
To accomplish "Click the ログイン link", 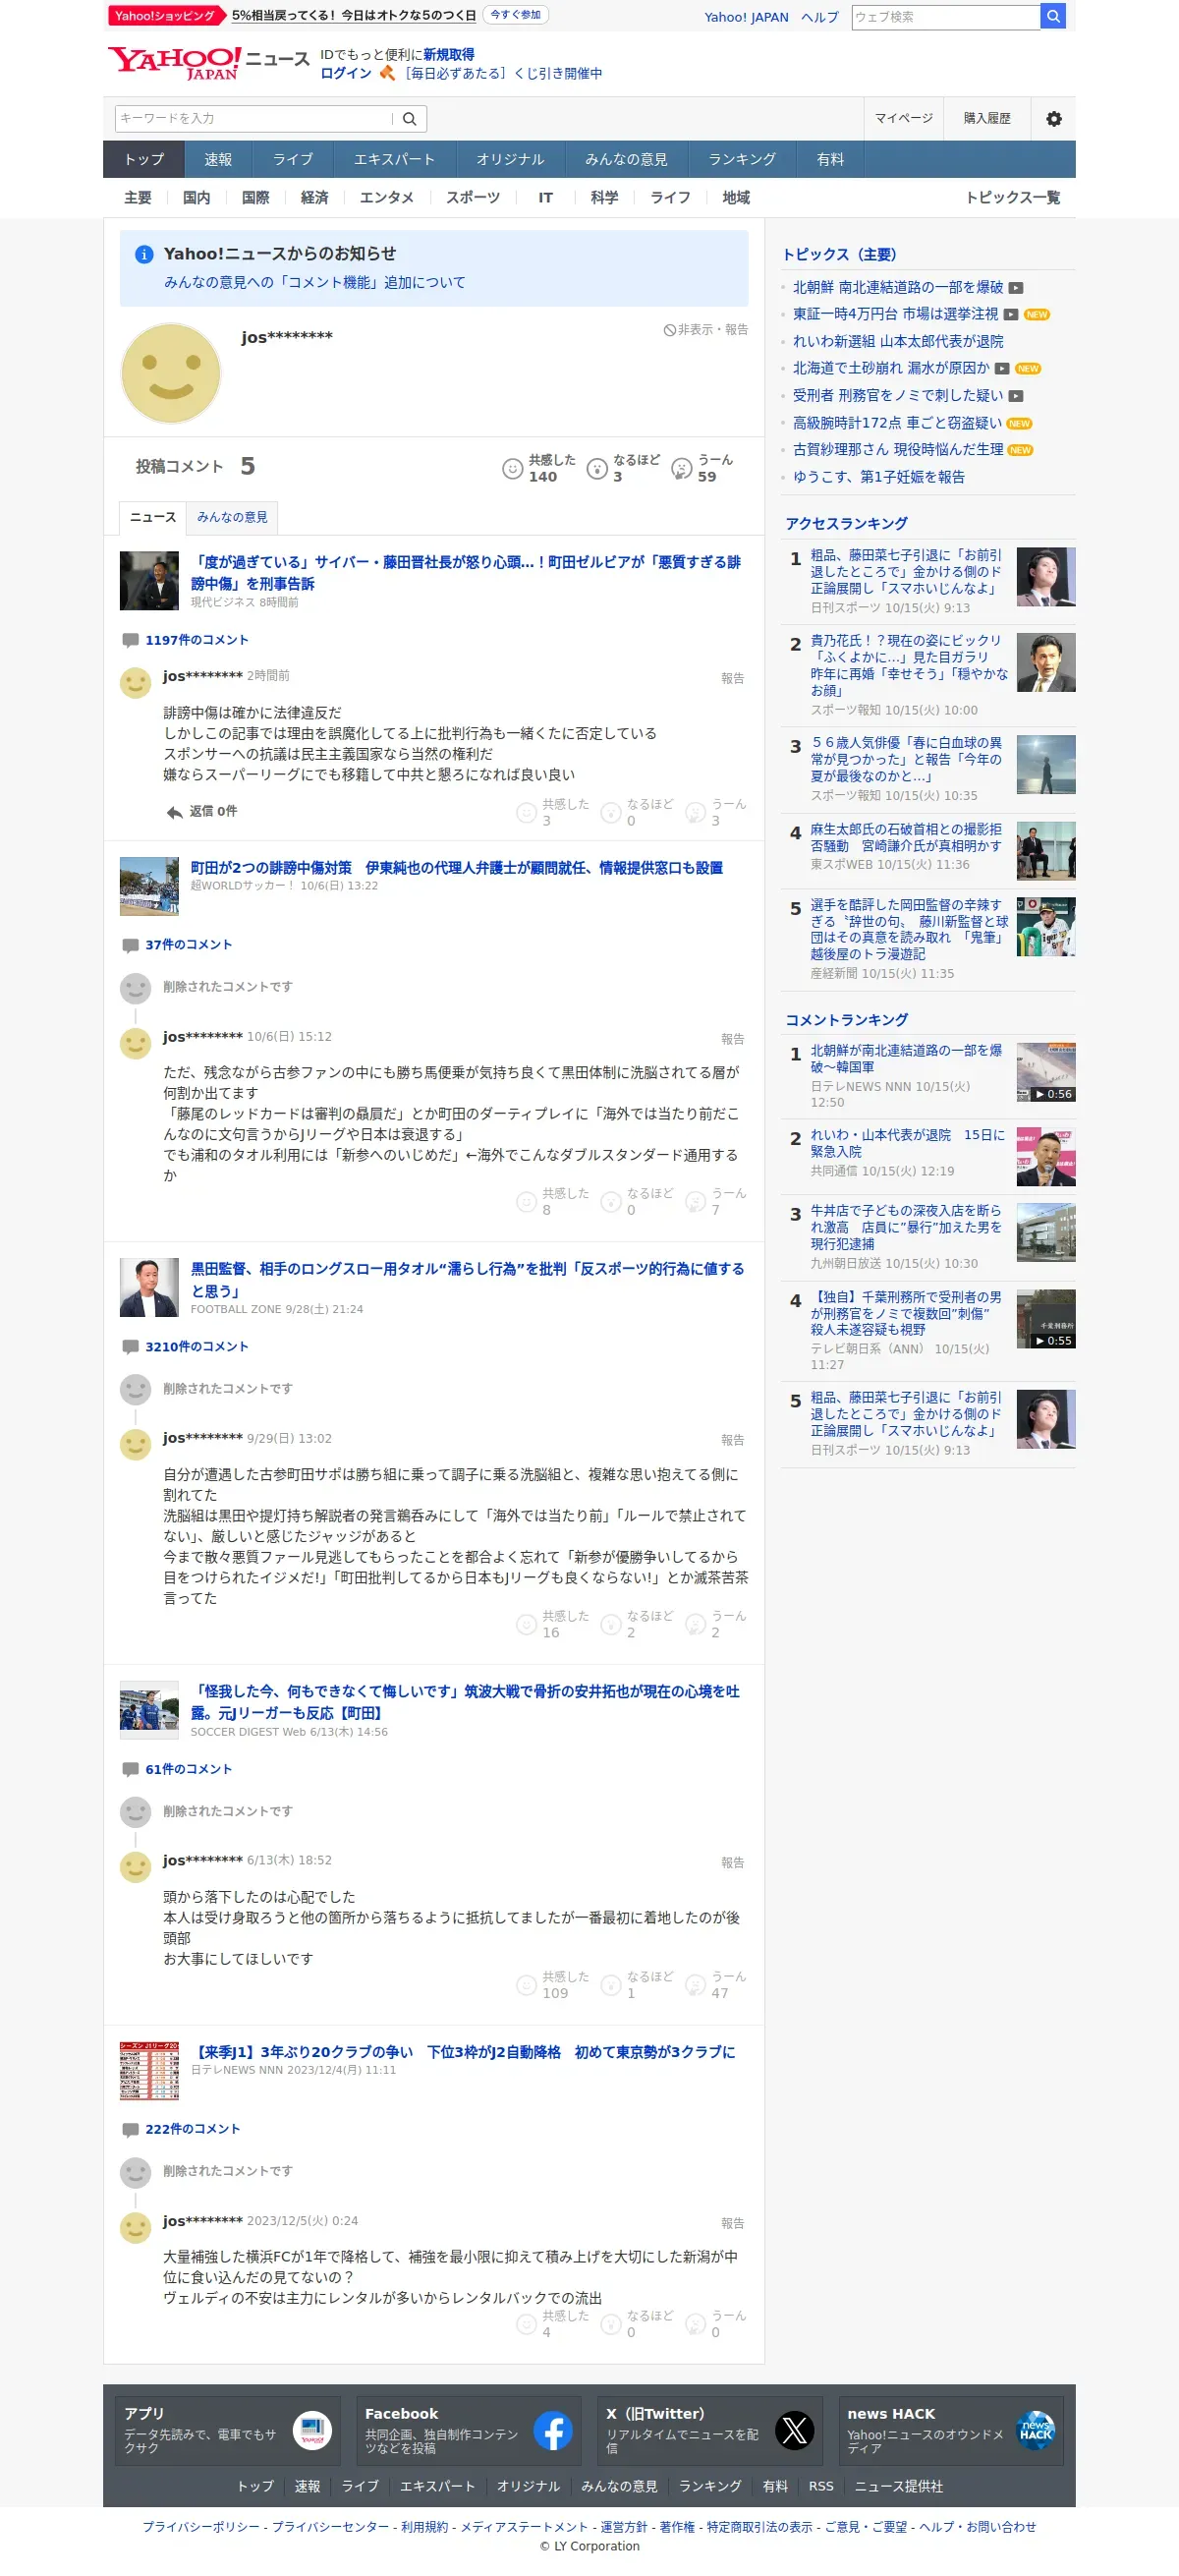I will point(346,73).
